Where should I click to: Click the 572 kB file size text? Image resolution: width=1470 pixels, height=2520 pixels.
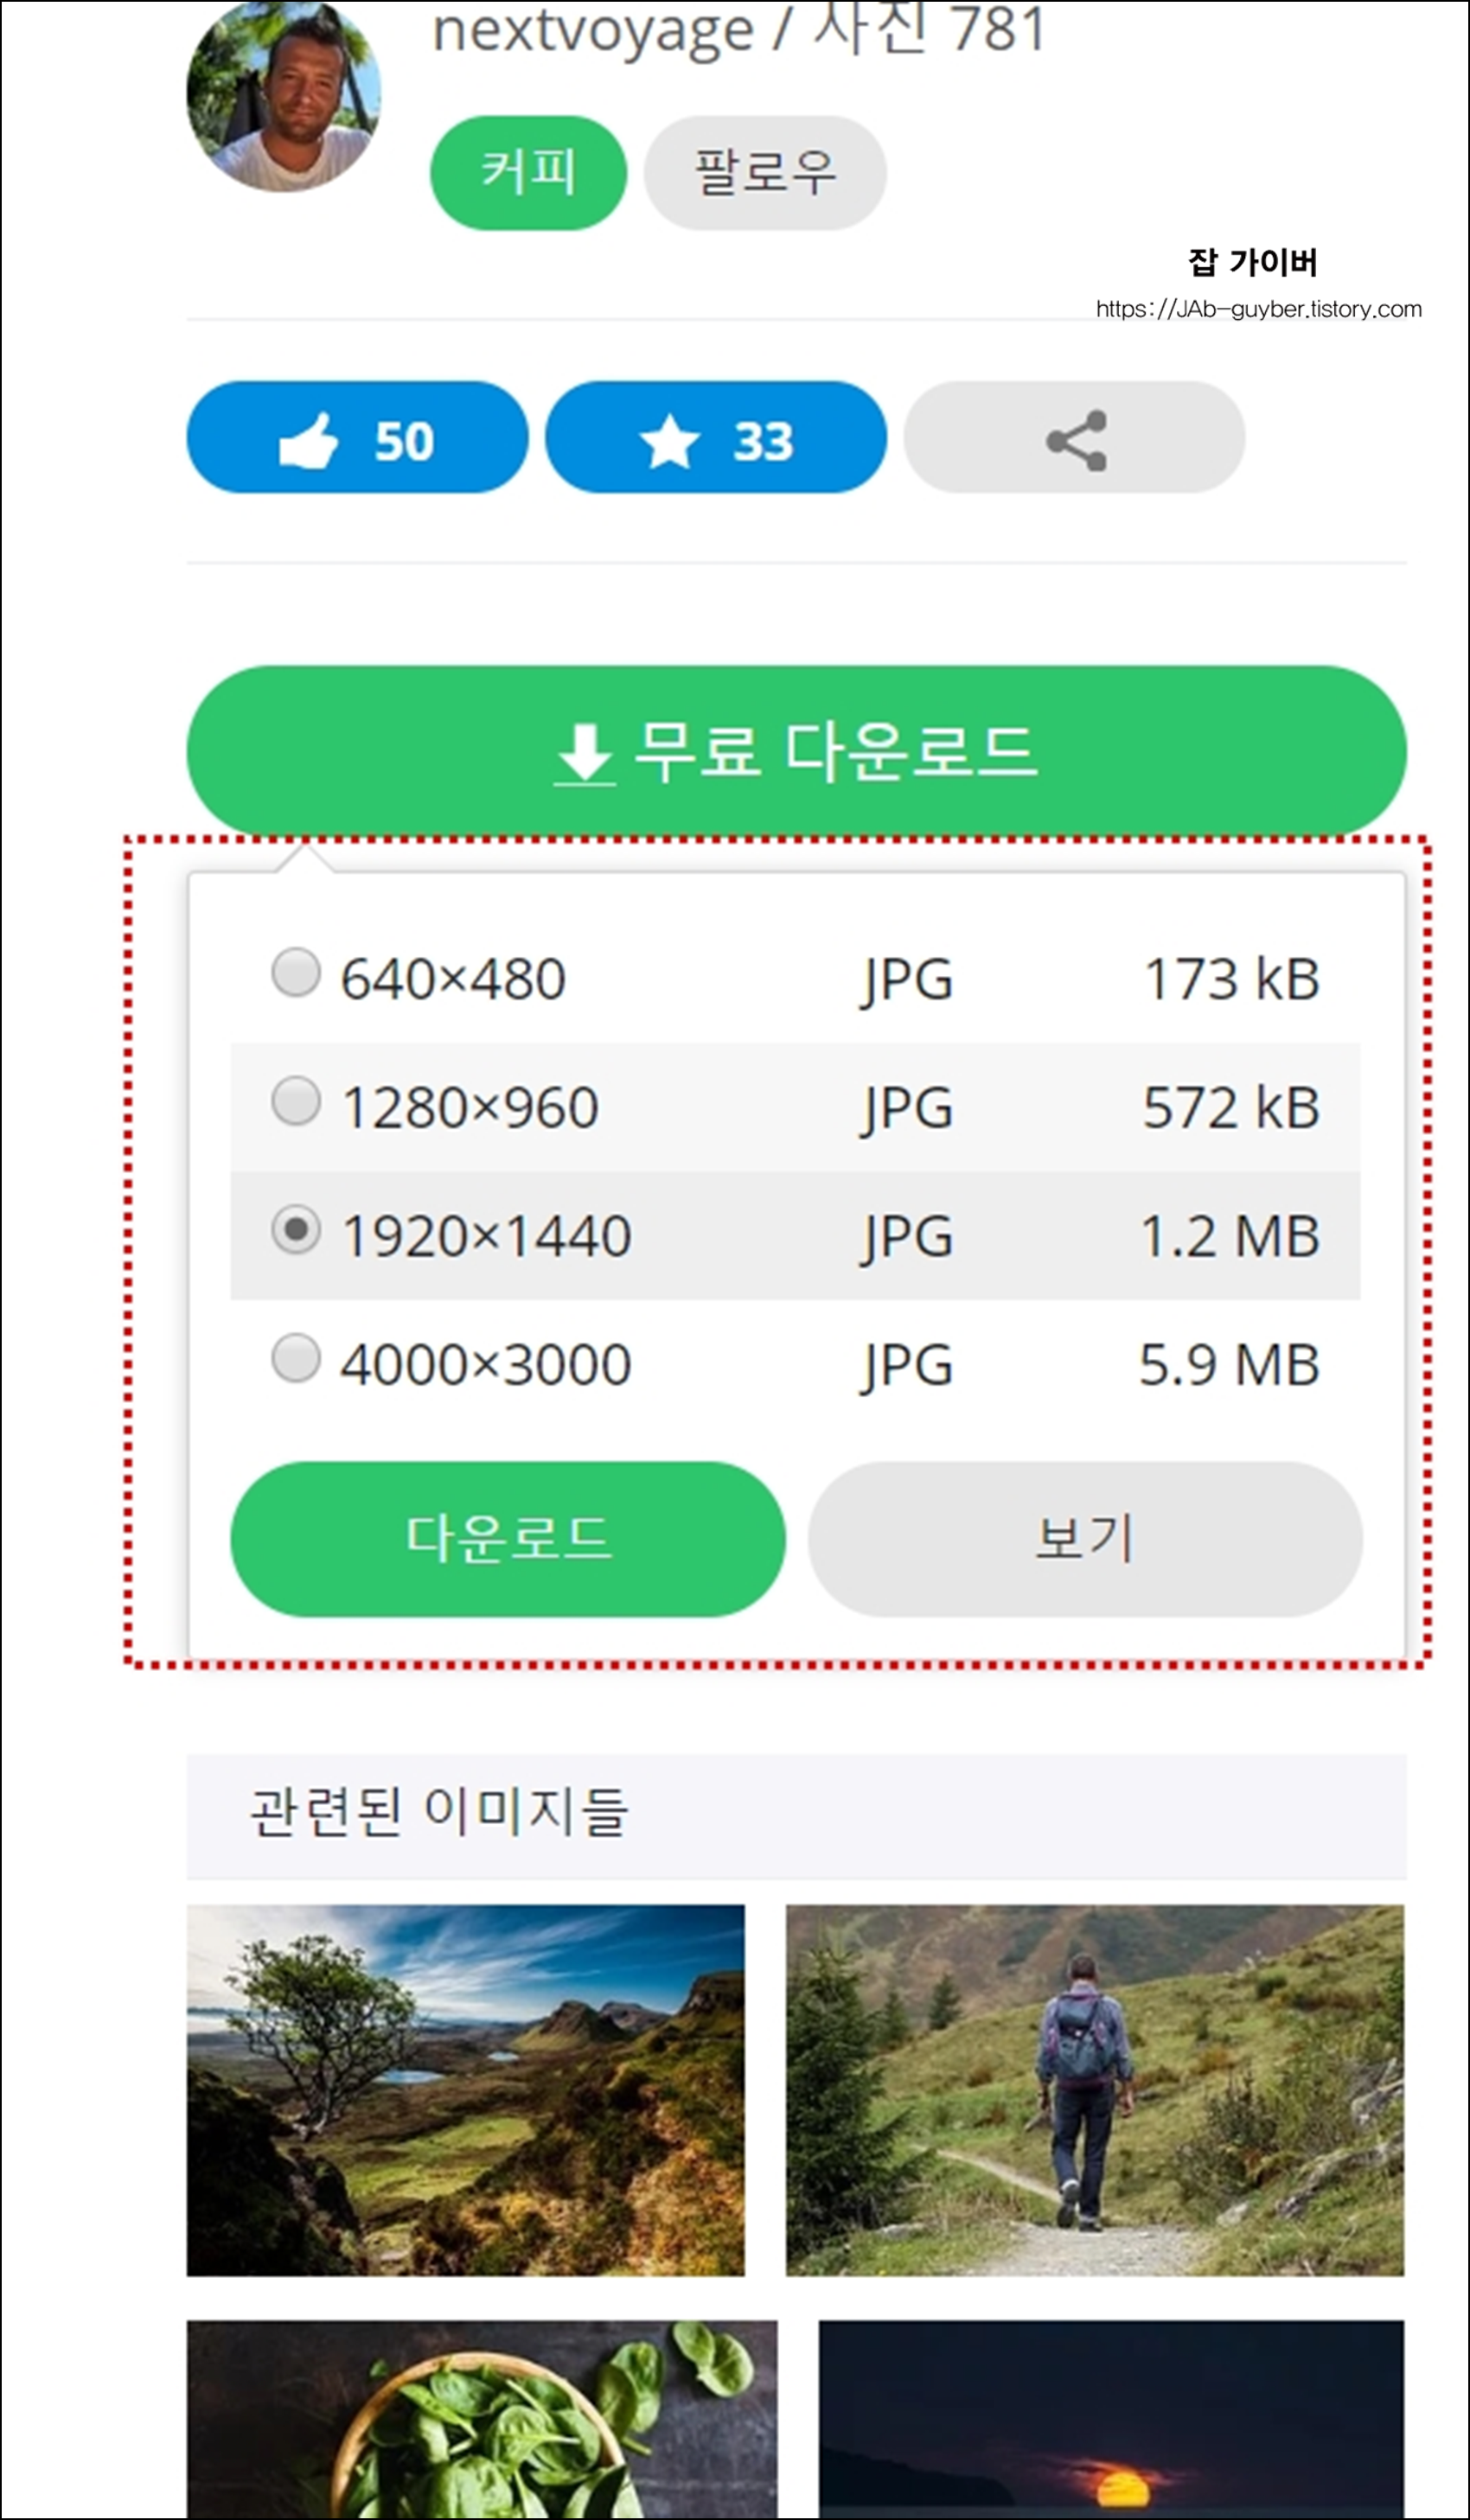1231,1108
